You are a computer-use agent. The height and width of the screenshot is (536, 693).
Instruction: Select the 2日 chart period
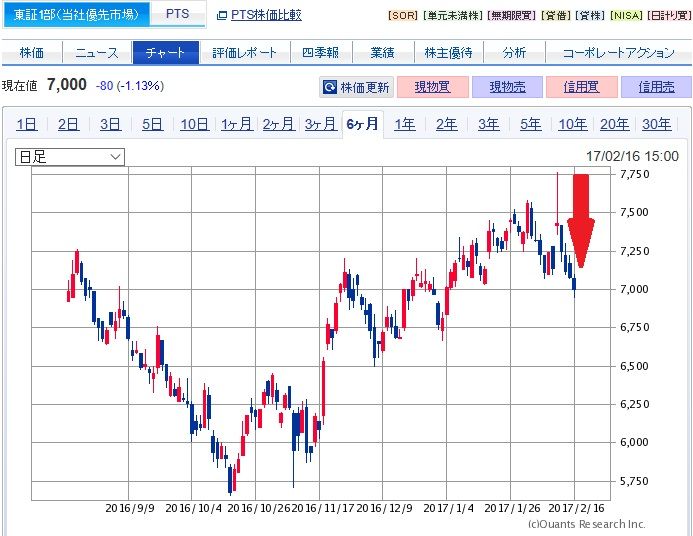tap(69, 124)
